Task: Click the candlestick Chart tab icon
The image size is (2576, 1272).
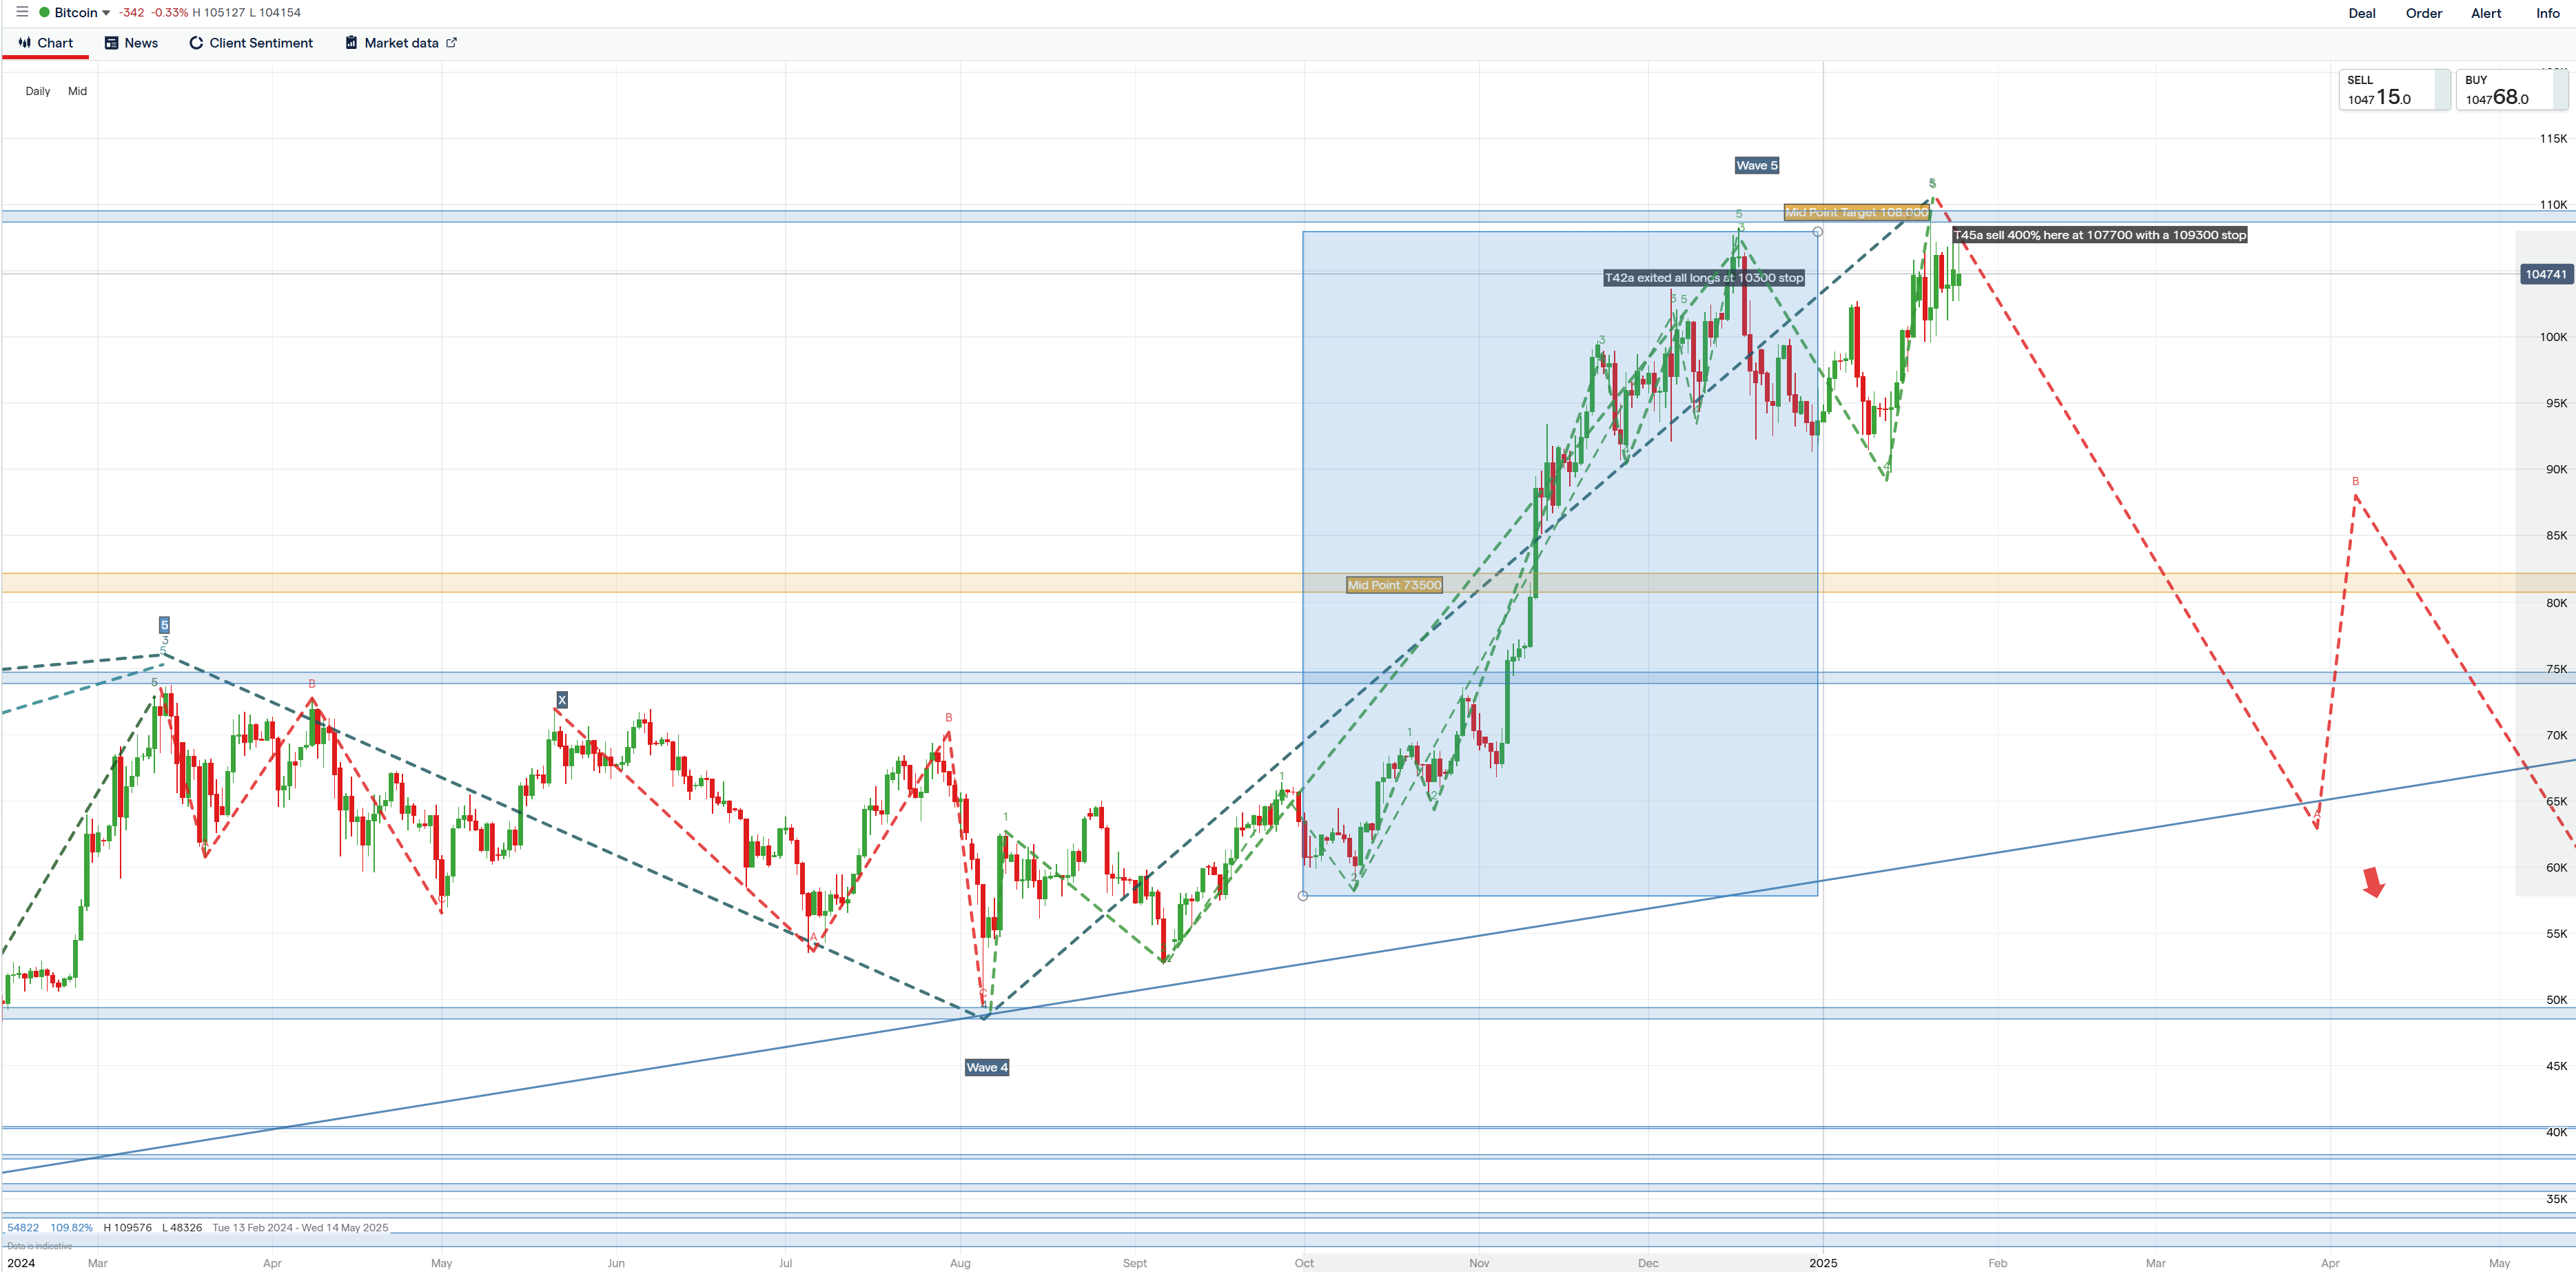Action: point(25,43)
